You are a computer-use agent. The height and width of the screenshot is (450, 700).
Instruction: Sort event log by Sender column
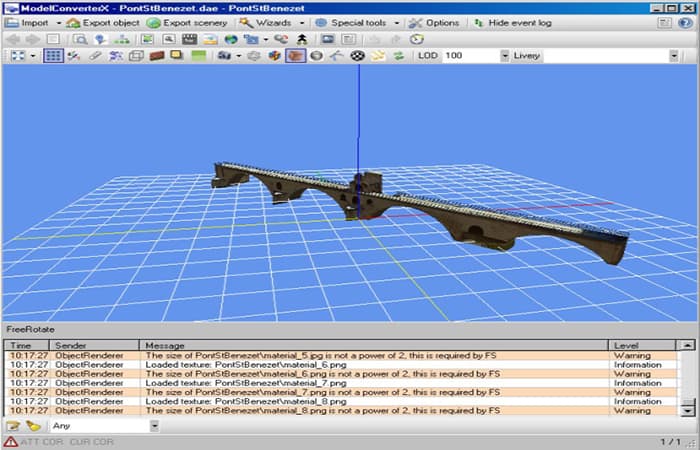[x=94, y=346]
